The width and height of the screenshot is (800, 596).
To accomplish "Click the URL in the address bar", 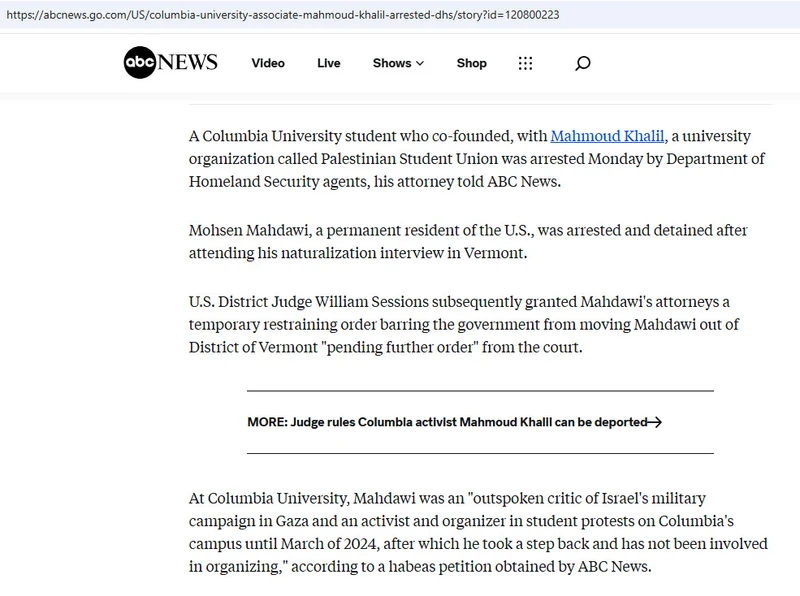I will [x=283, y=15].
